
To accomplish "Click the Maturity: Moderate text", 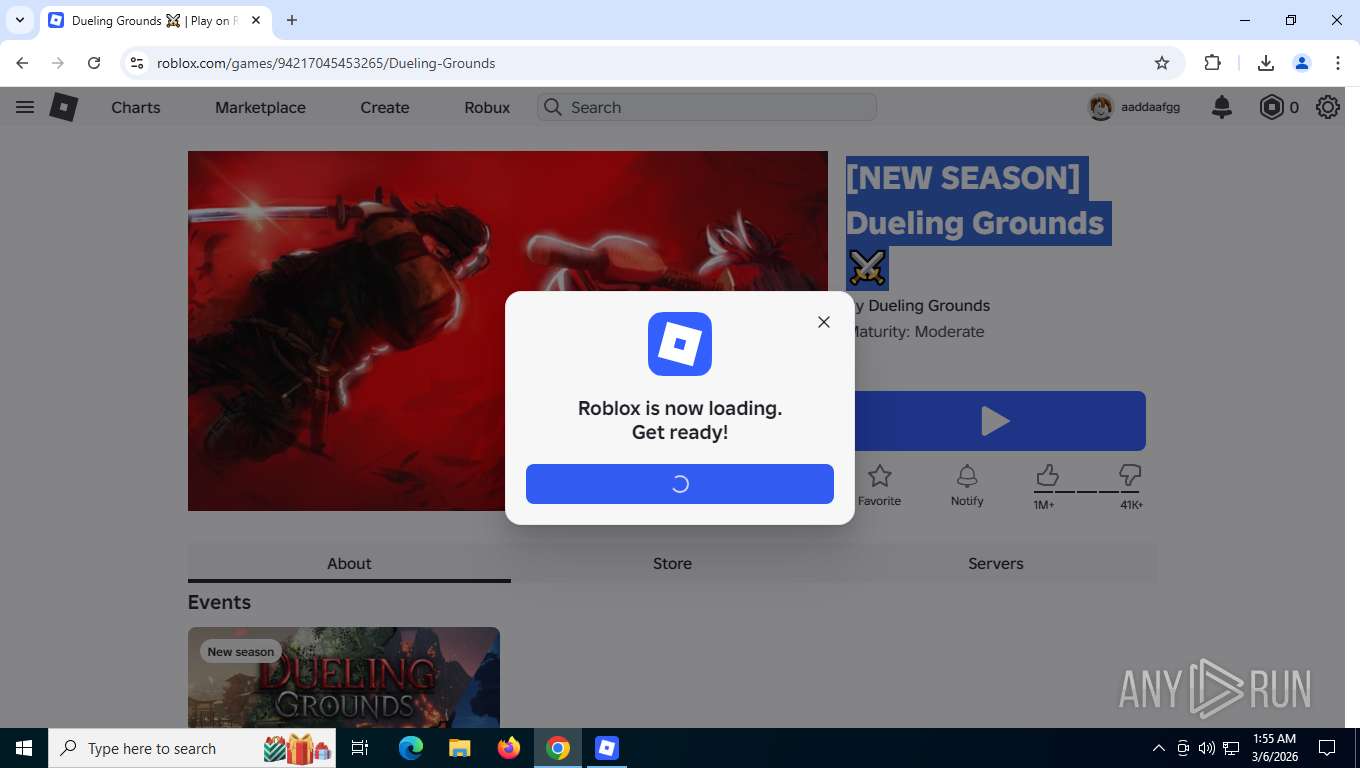I will pos(919,332).
